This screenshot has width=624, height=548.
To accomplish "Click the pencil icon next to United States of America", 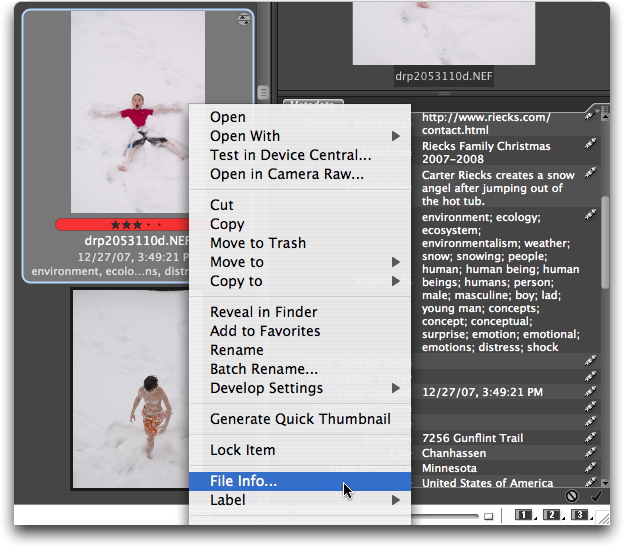I will tap(590, 482).
